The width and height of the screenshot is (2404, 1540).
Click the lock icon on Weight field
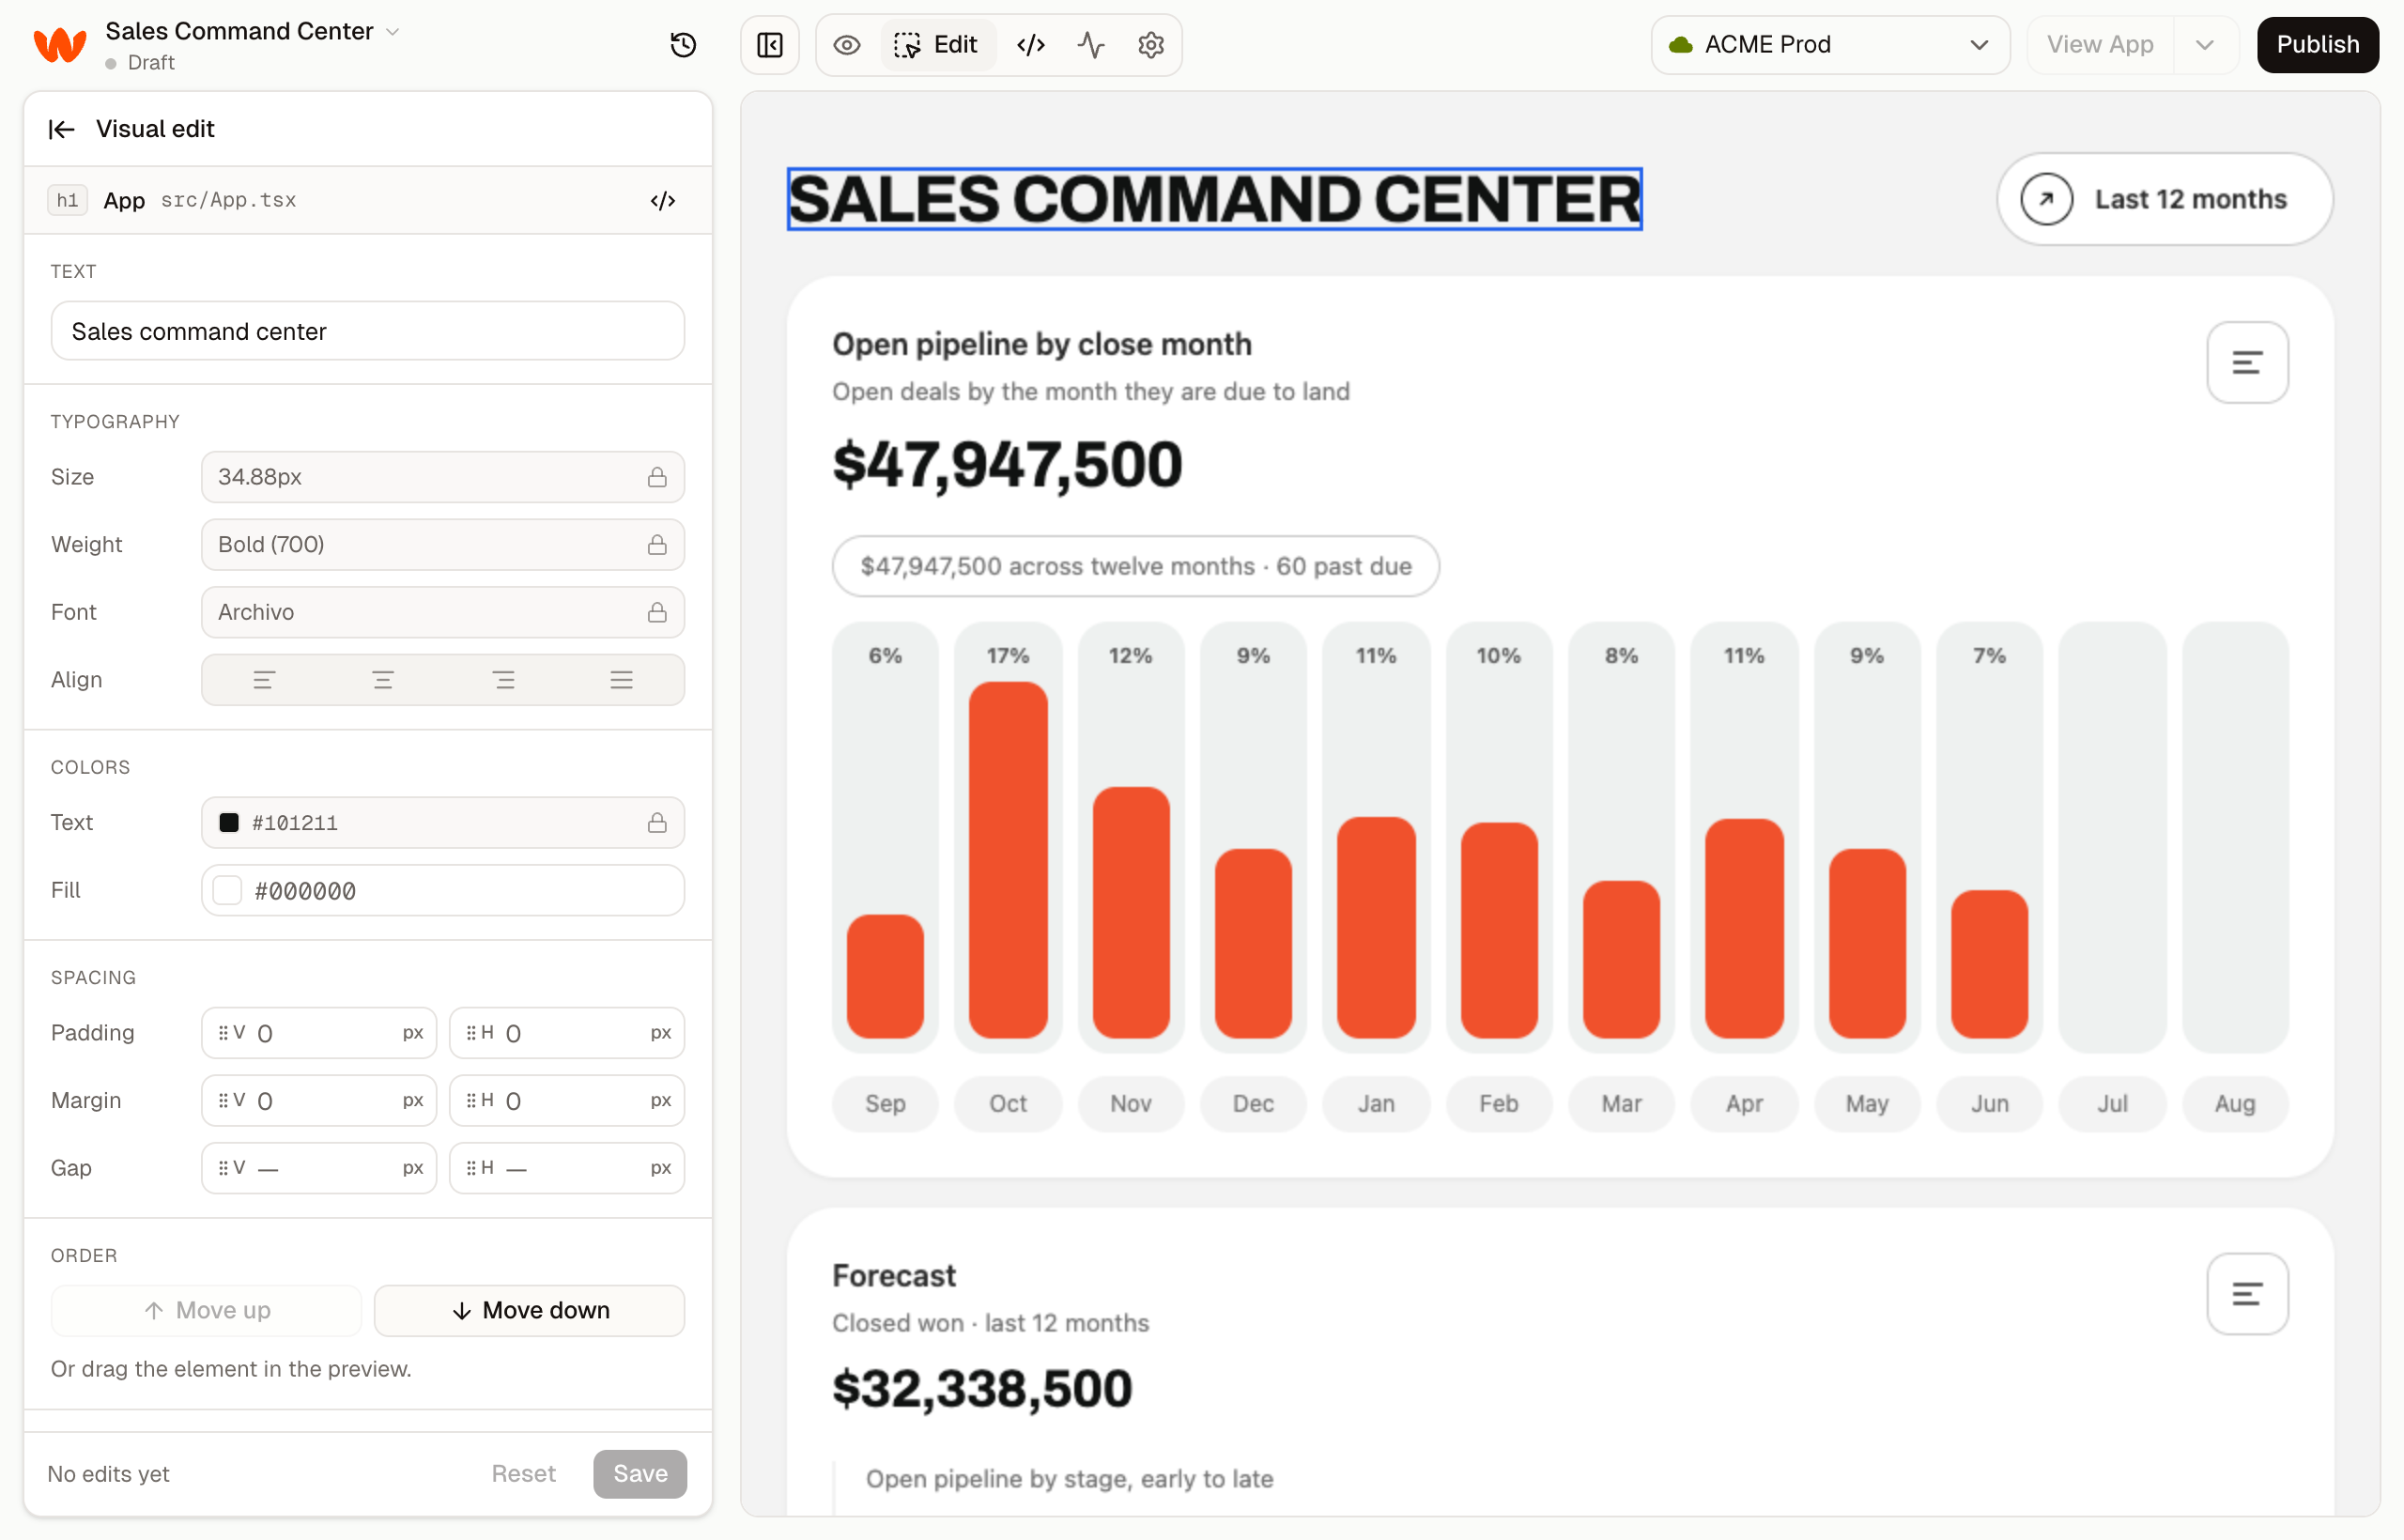pyautogui.click(x=657, y=544)
